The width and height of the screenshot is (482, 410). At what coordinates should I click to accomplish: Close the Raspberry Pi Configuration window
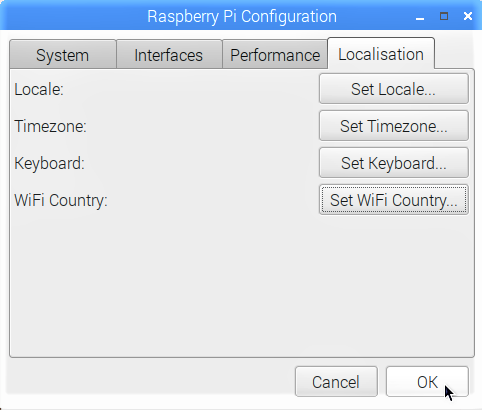[468, 16]
